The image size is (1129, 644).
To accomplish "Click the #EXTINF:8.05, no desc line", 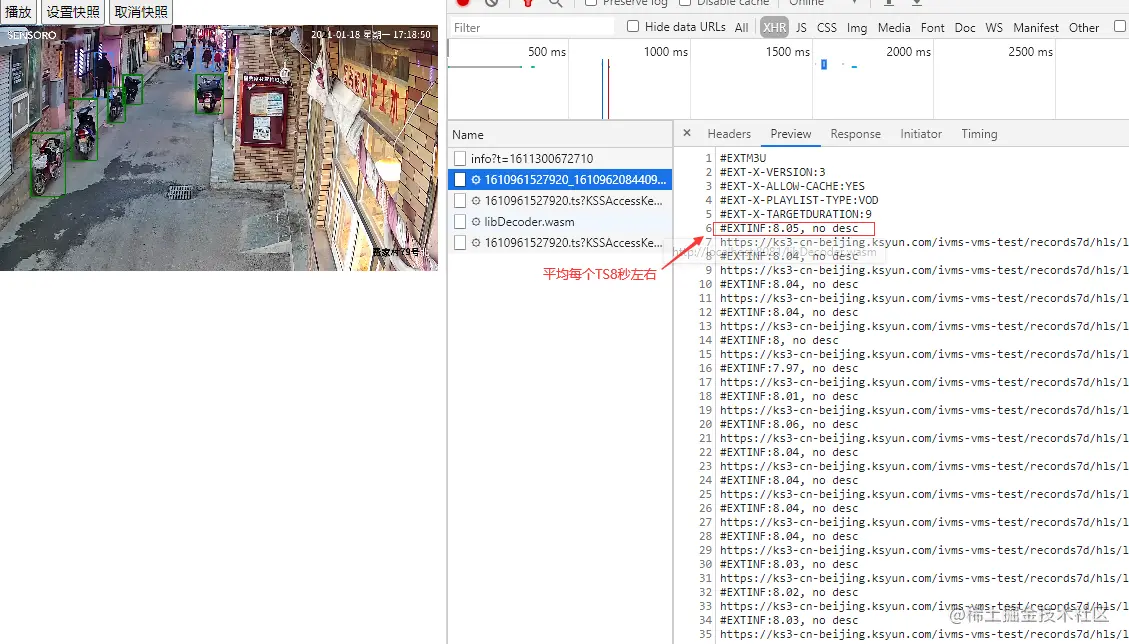I will (788, 228).
